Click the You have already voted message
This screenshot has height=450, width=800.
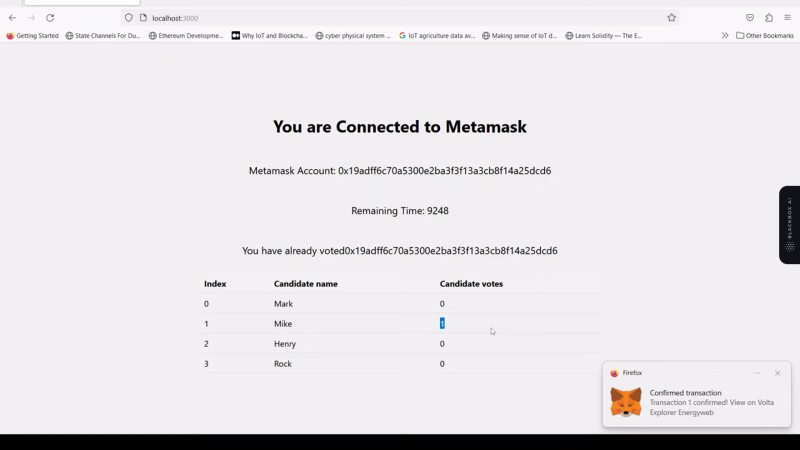399,251
